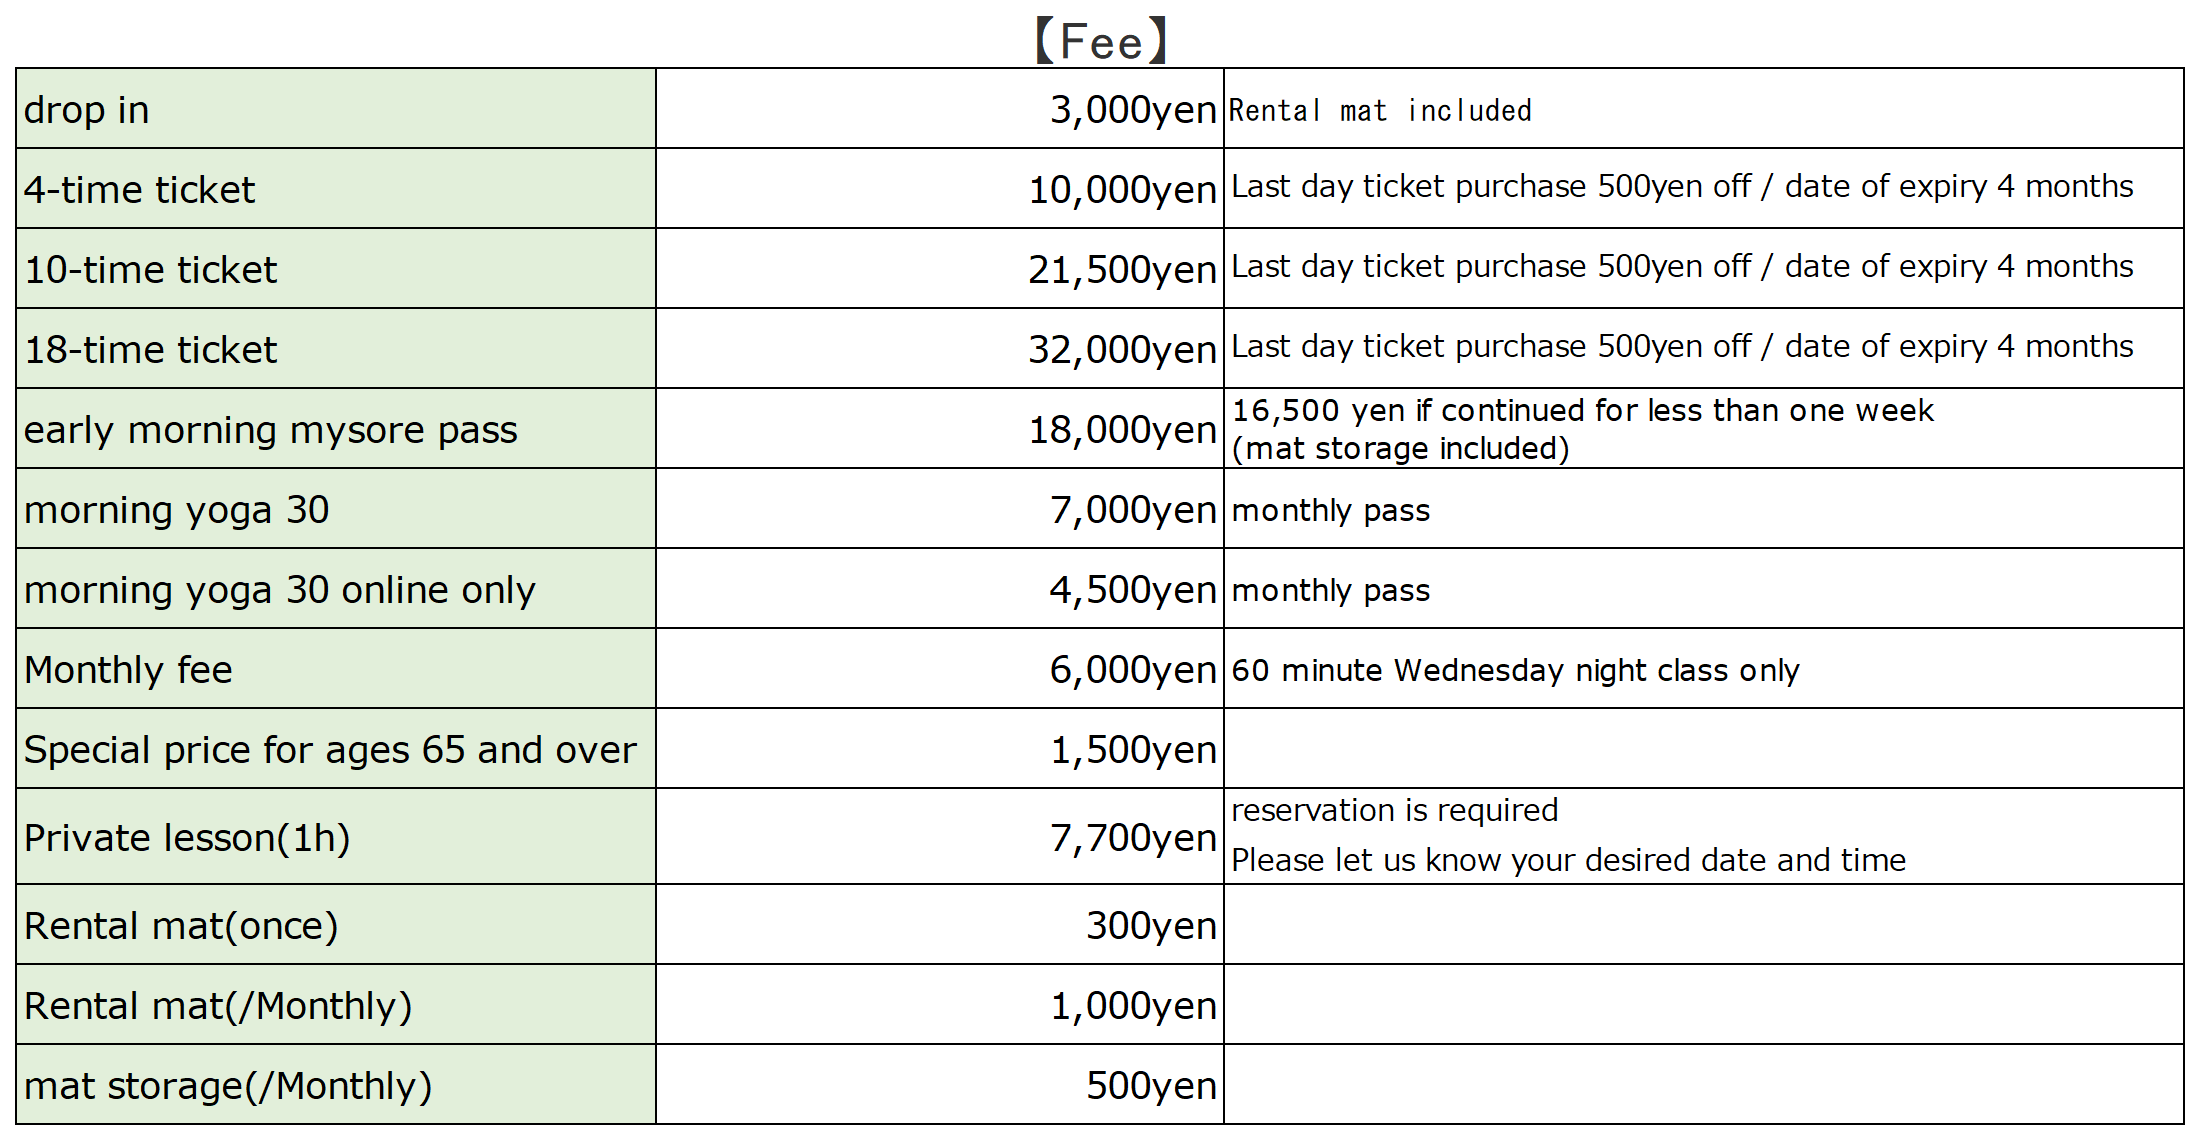Click the "Private lesson(1h)" cell
Viewport: 2200px width, 1140px height.
tap(187, 838)
